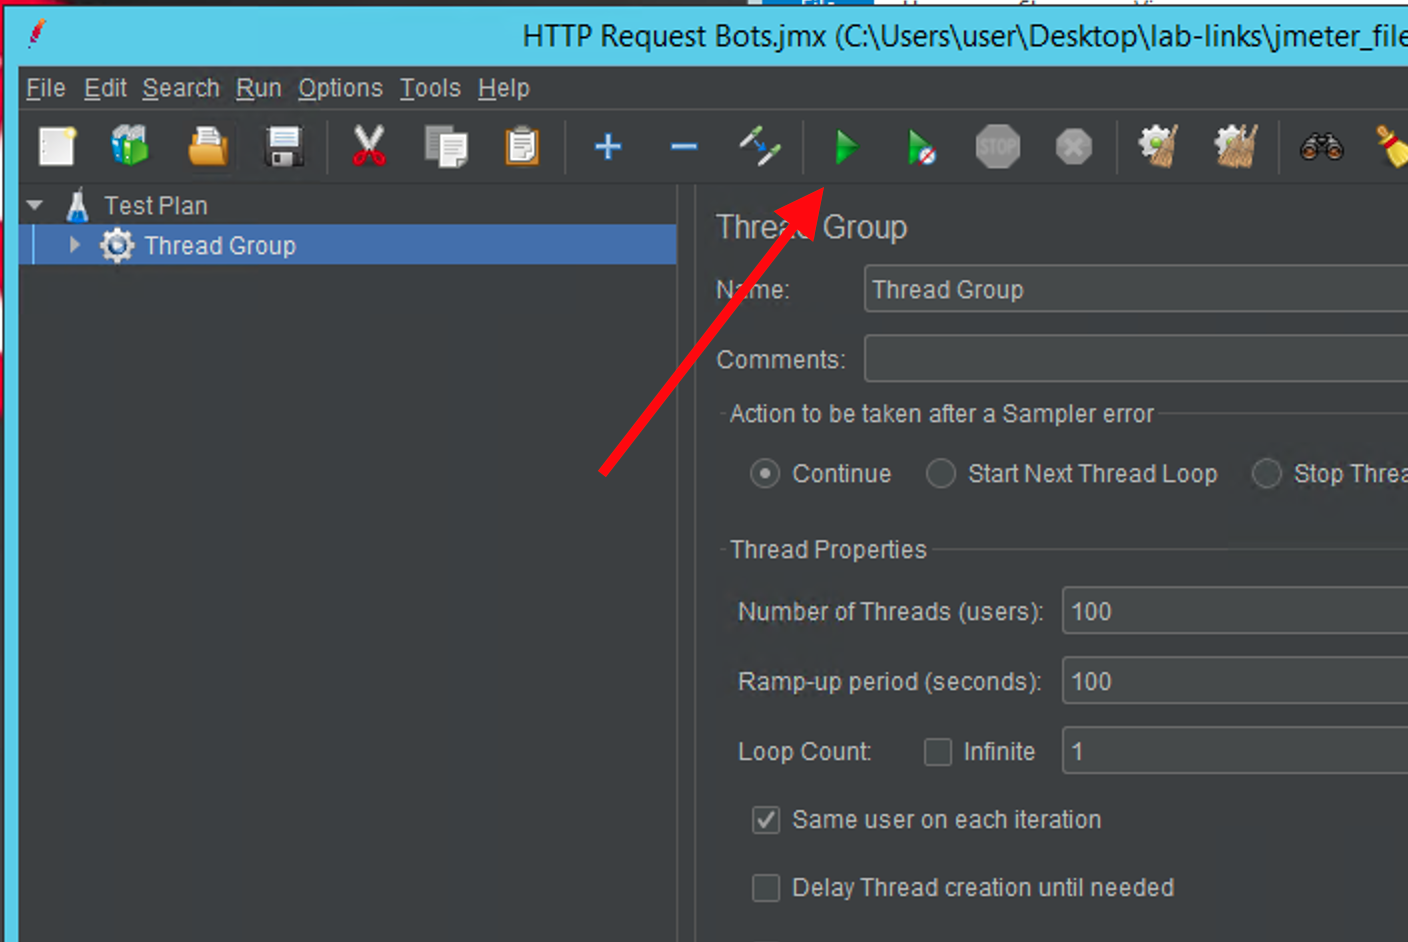1408x942 pixels.
Task: Open the Options menu
Action: pos(340,88)
